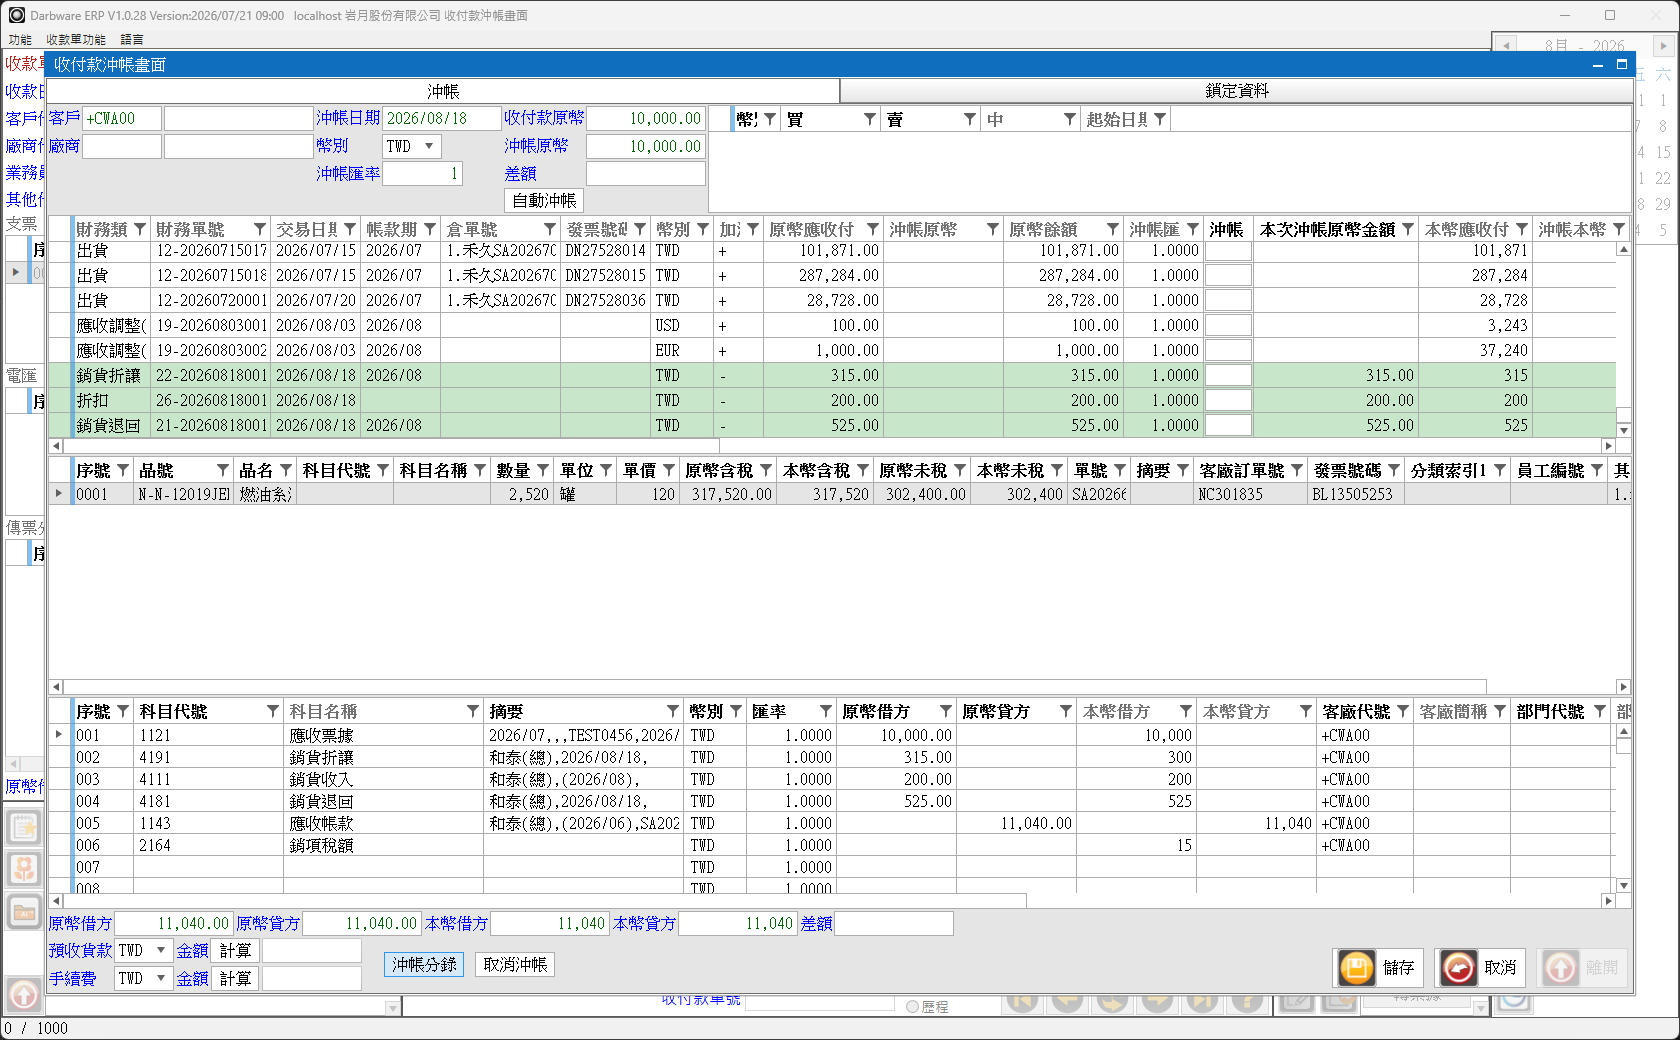Select the 歷程 radio button in background window
The width and height of the screenshot is (1680, 1040).
coord(912,1007)
